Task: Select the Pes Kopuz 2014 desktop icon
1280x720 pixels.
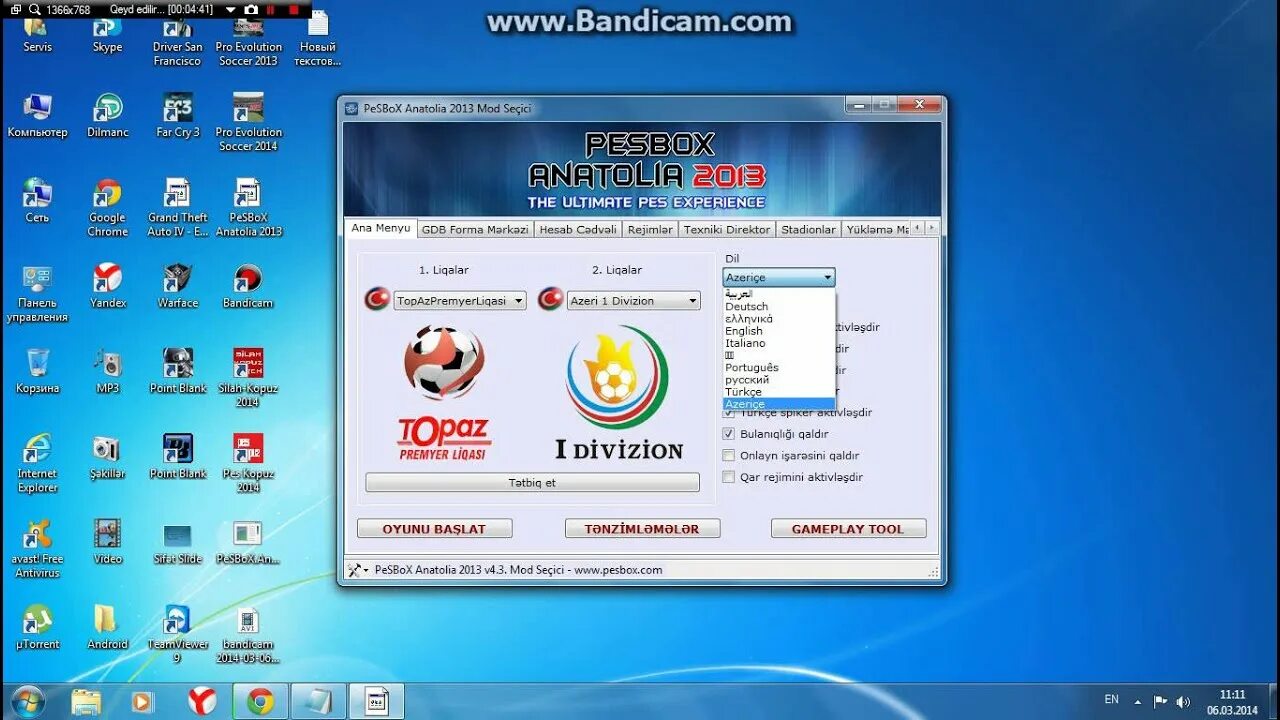Action: coord(248,464)
